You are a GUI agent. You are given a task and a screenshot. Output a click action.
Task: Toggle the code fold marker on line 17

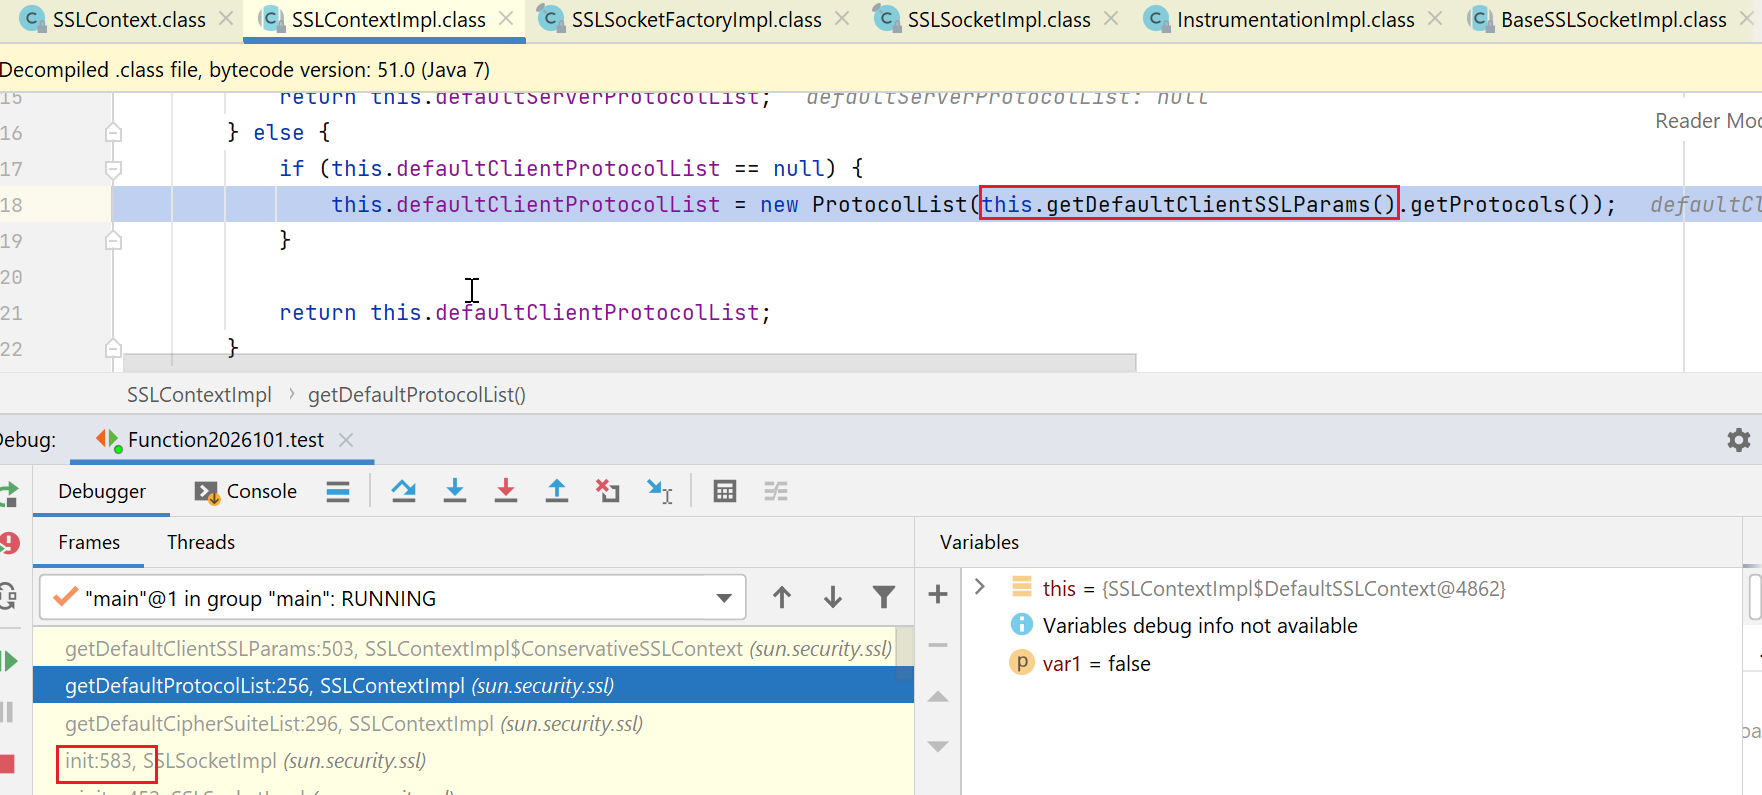coord(113,169)
